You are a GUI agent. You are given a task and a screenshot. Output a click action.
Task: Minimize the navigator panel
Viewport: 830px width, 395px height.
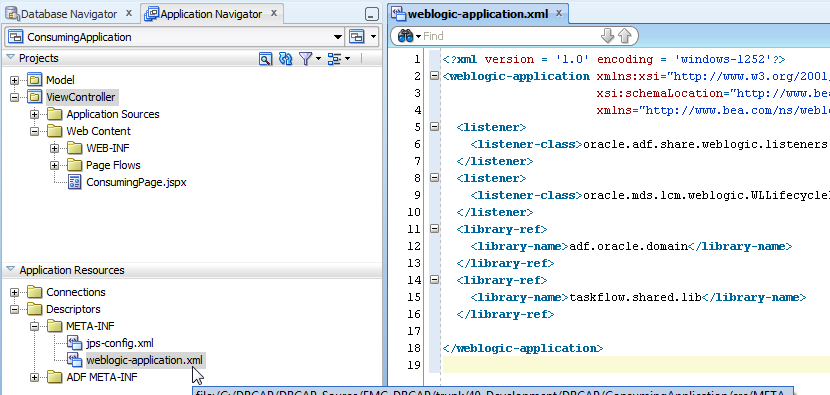click(x=372, y=15)
